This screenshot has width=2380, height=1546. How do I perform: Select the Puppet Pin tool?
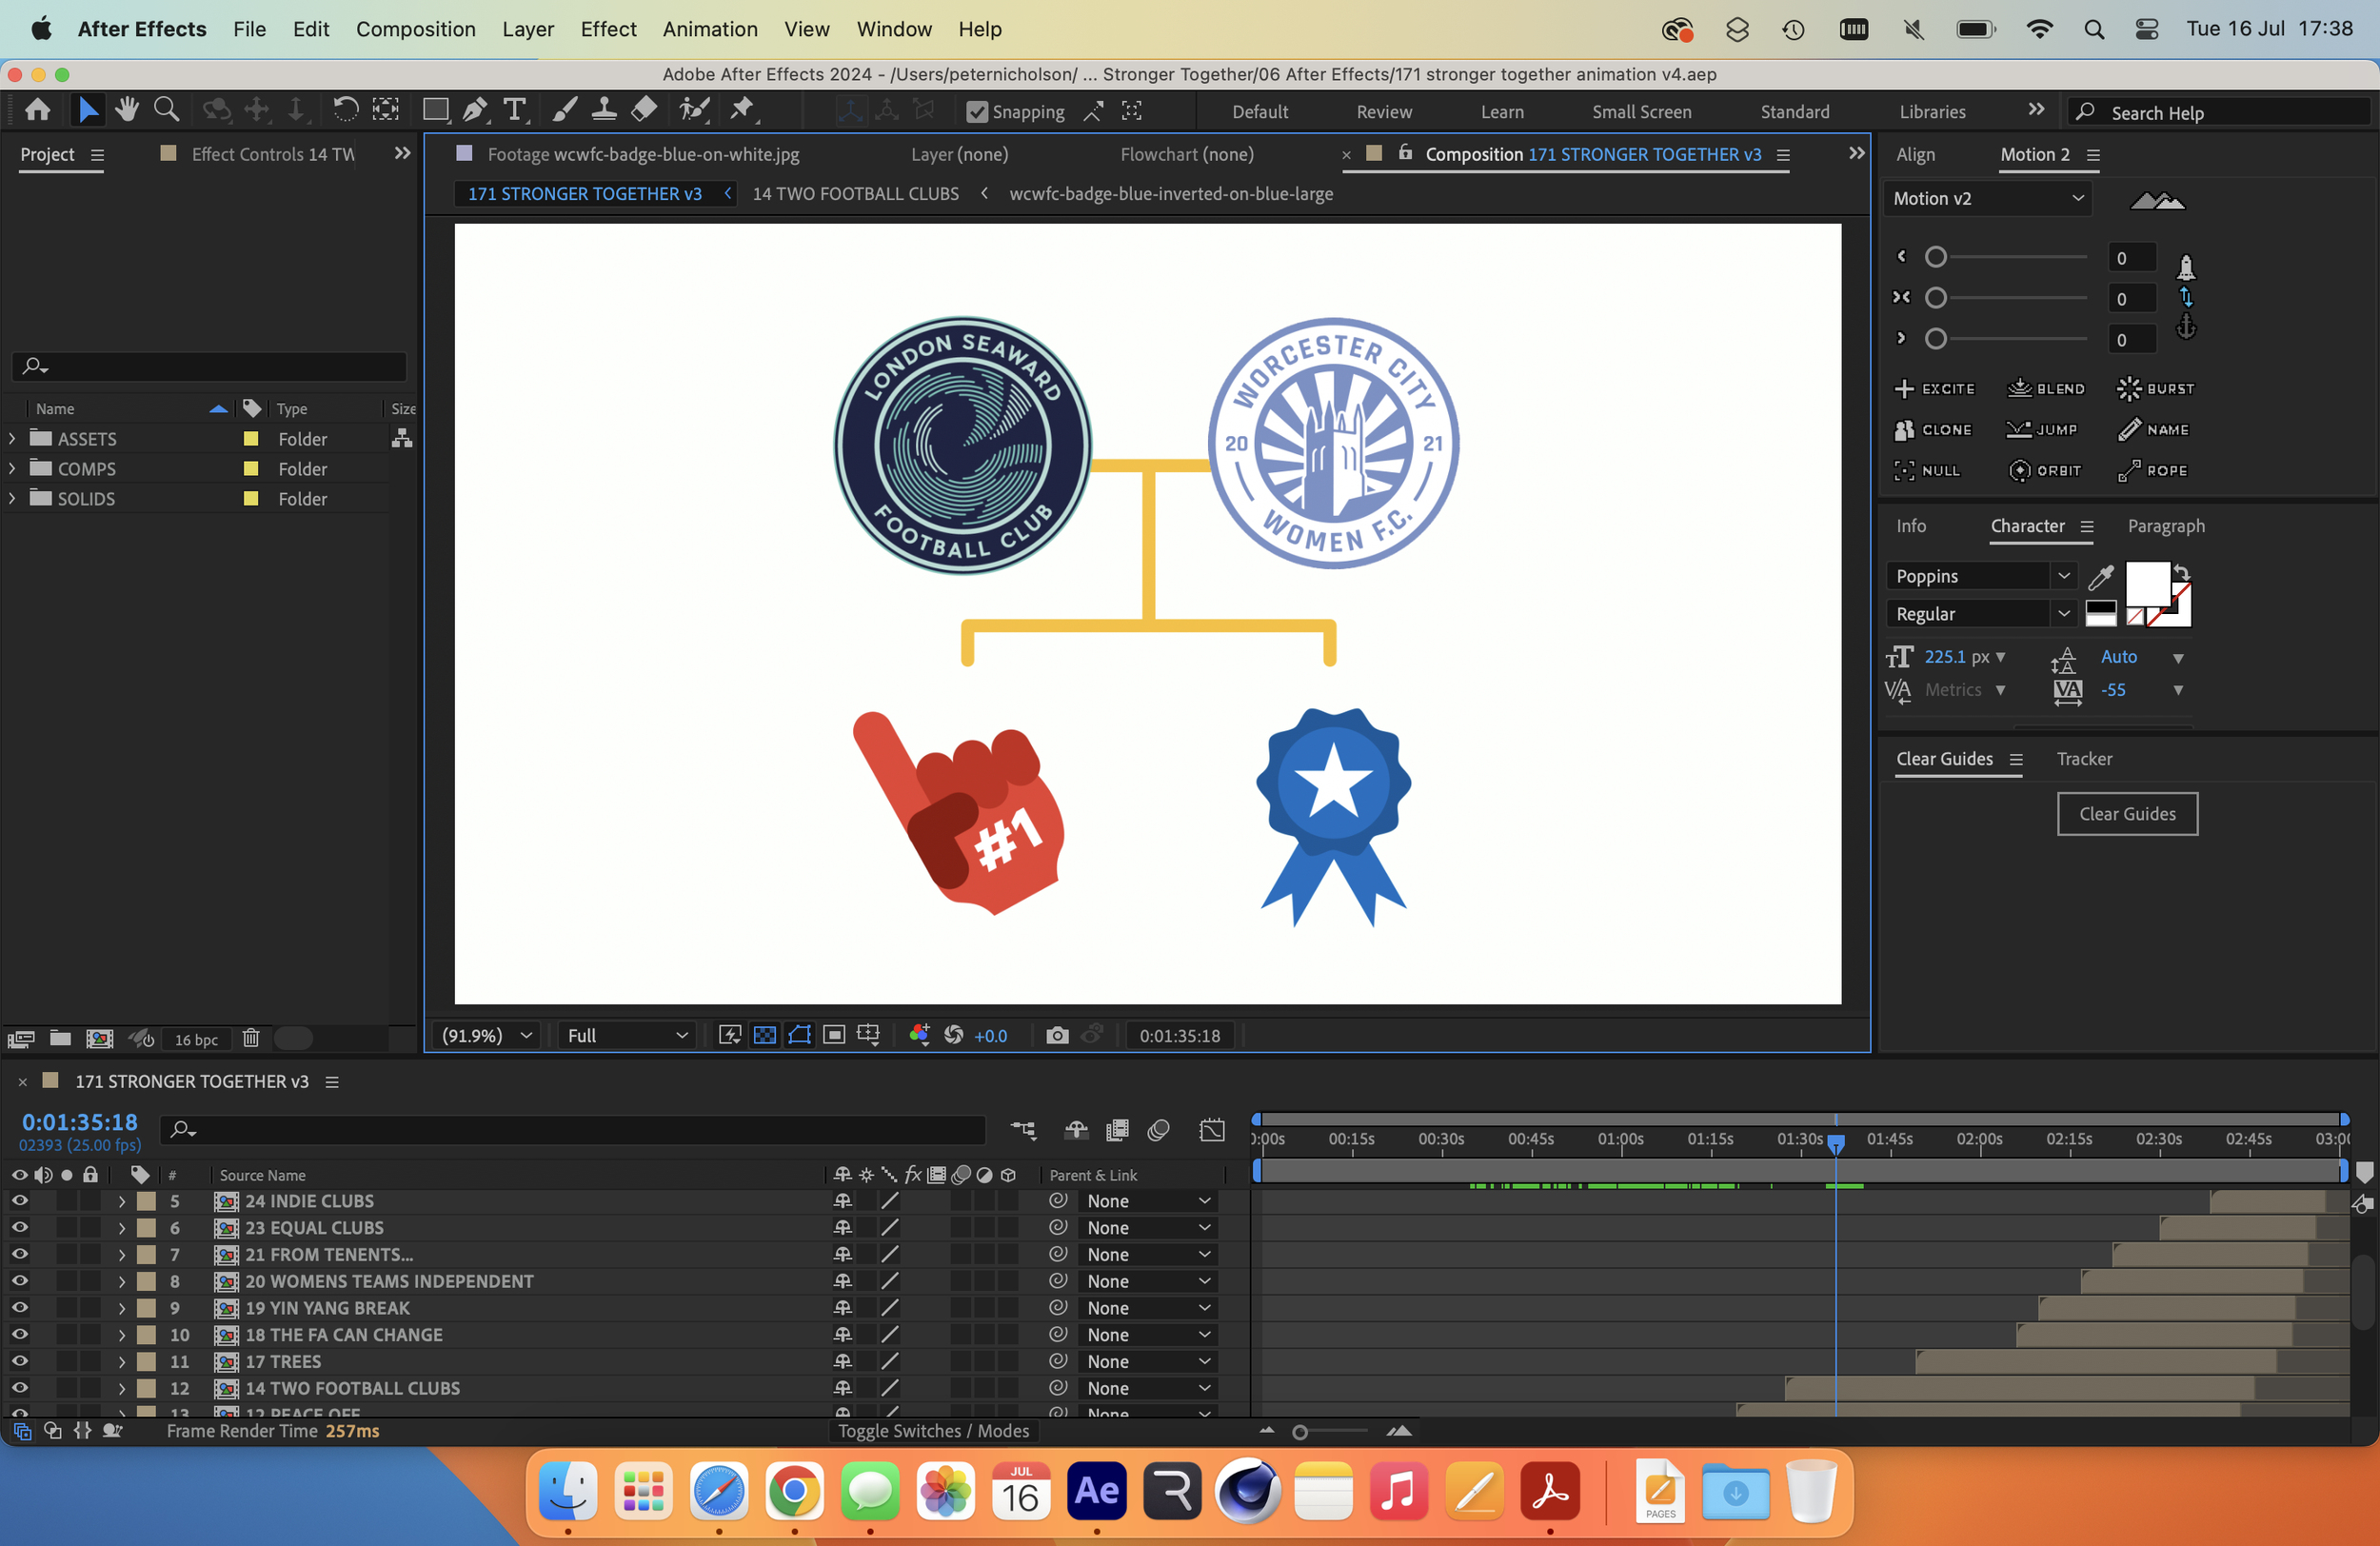743,110
